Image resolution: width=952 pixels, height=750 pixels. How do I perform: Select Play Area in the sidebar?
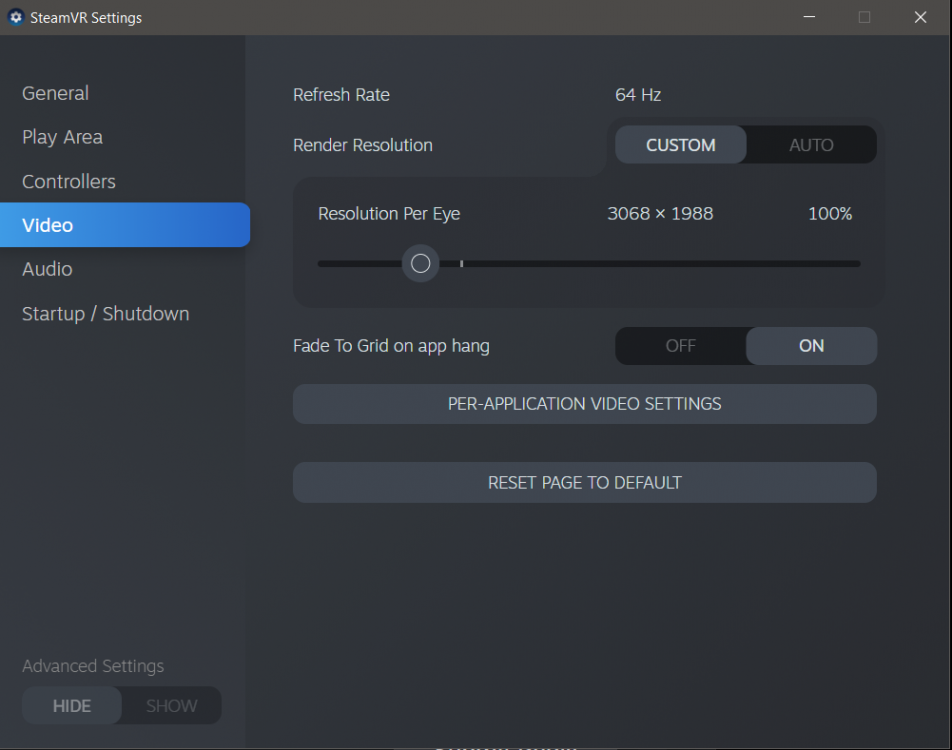pyautogui.click(x=62, y=137)
